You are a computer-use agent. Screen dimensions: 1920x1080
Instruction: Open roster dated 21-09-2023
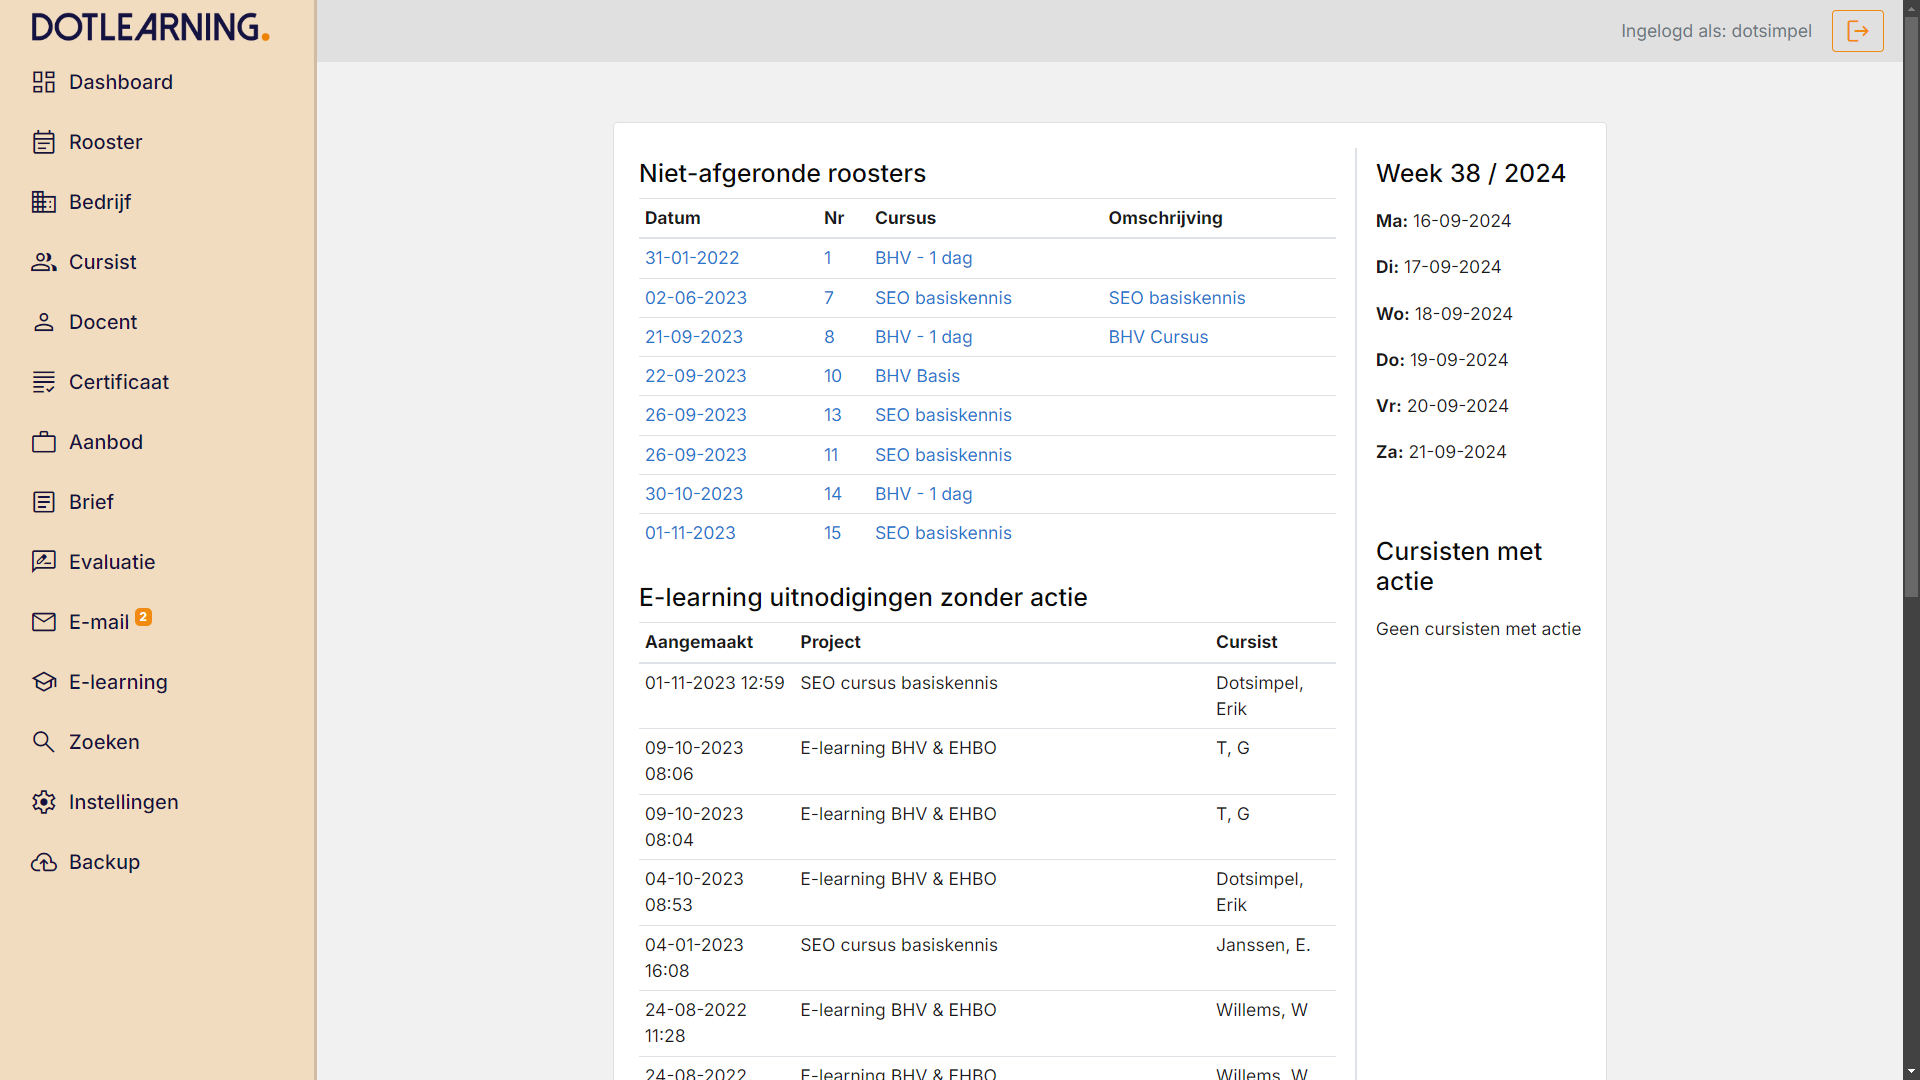[694, 337]
